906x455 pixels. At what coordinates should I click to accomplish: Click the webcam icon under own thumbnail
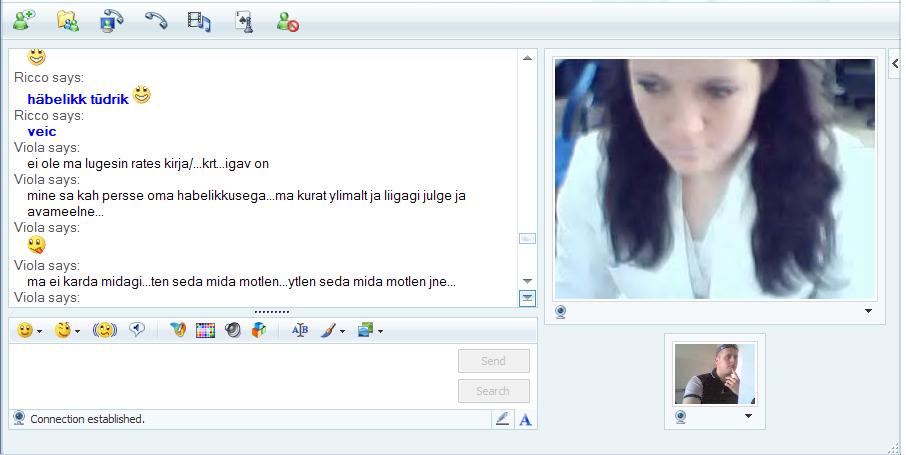(681, 417)
